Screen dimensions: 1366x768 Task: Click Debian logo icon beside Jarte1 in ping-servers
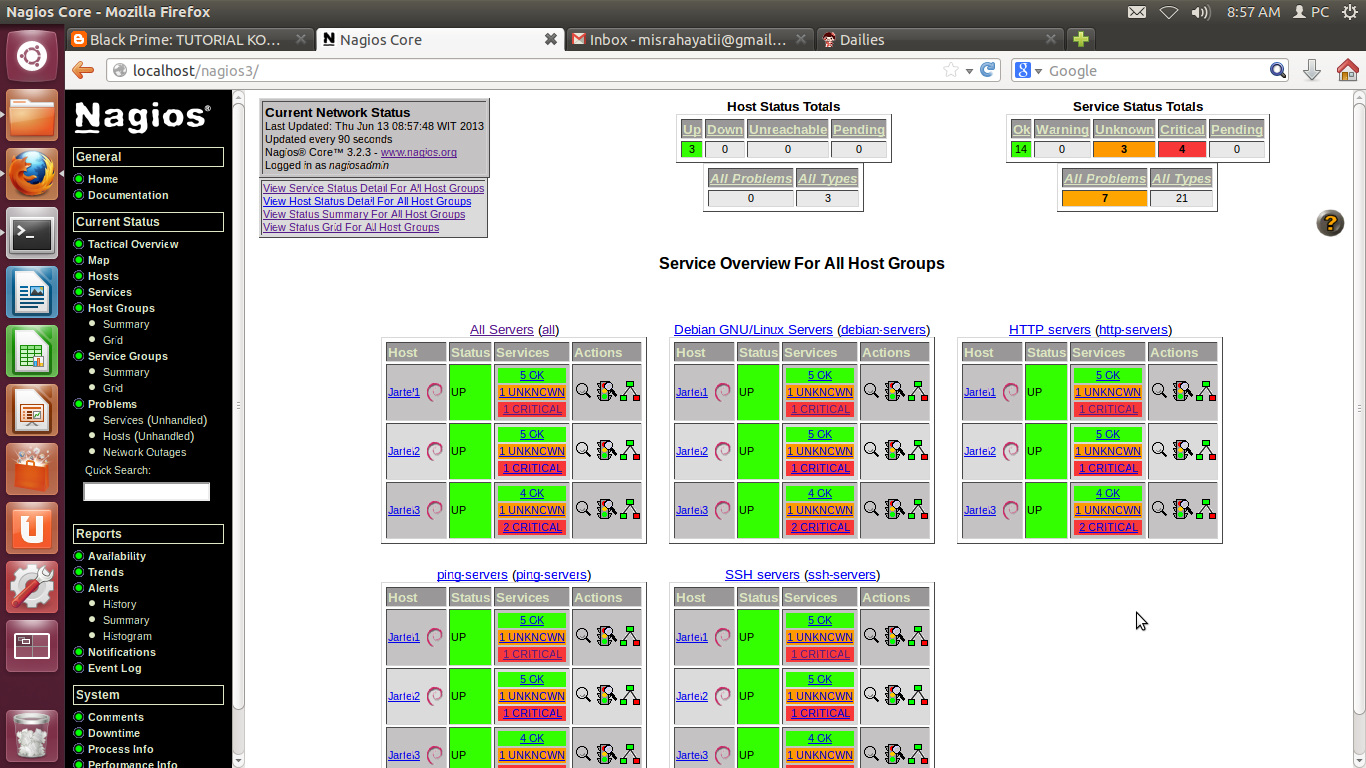point(435,637)
